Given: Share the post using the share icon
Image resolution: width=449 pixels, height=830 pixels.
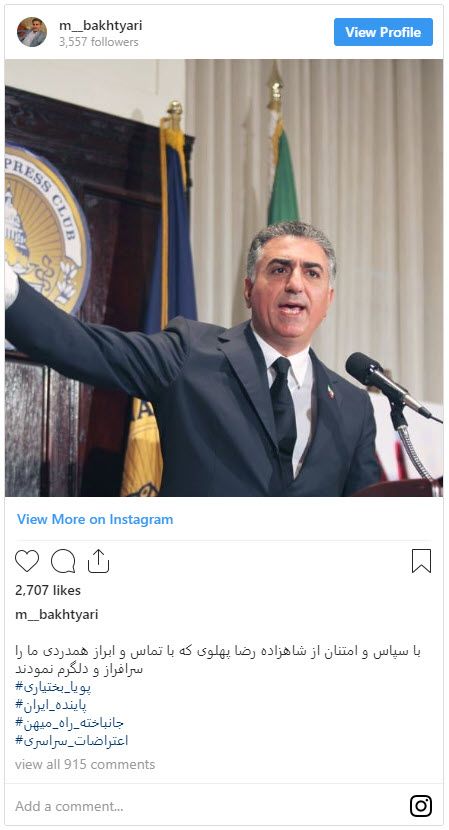Looking at the screenshot, I should coord(98,561).
